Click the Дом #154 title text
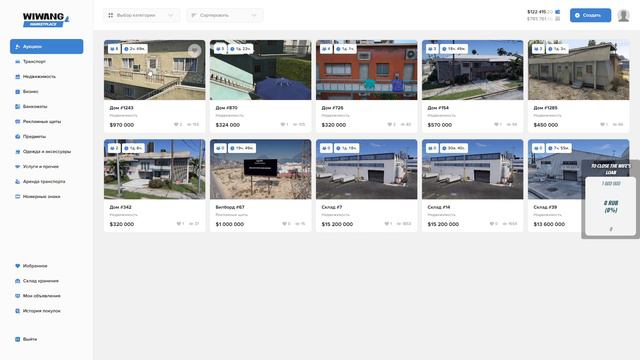This screenshot has width=640, height=360. [x=438, y=108]
